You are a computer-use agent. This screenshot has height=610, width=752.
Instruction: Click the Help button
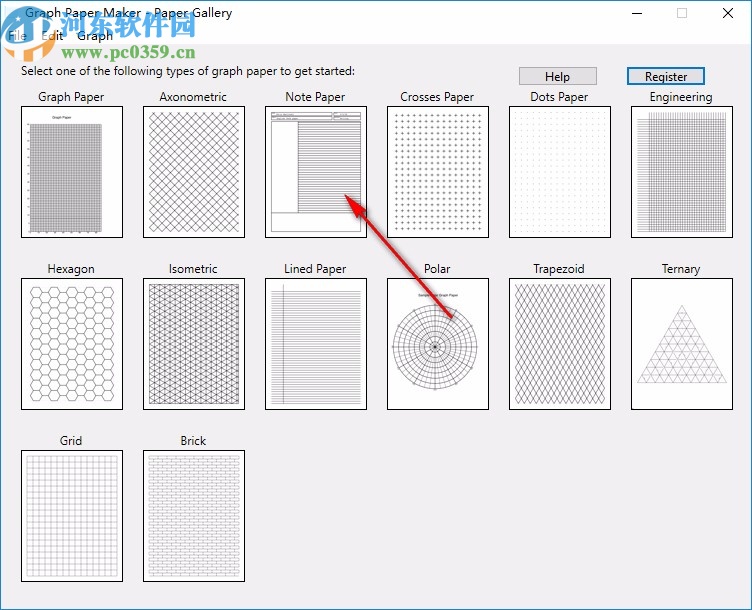pos(558,76)
